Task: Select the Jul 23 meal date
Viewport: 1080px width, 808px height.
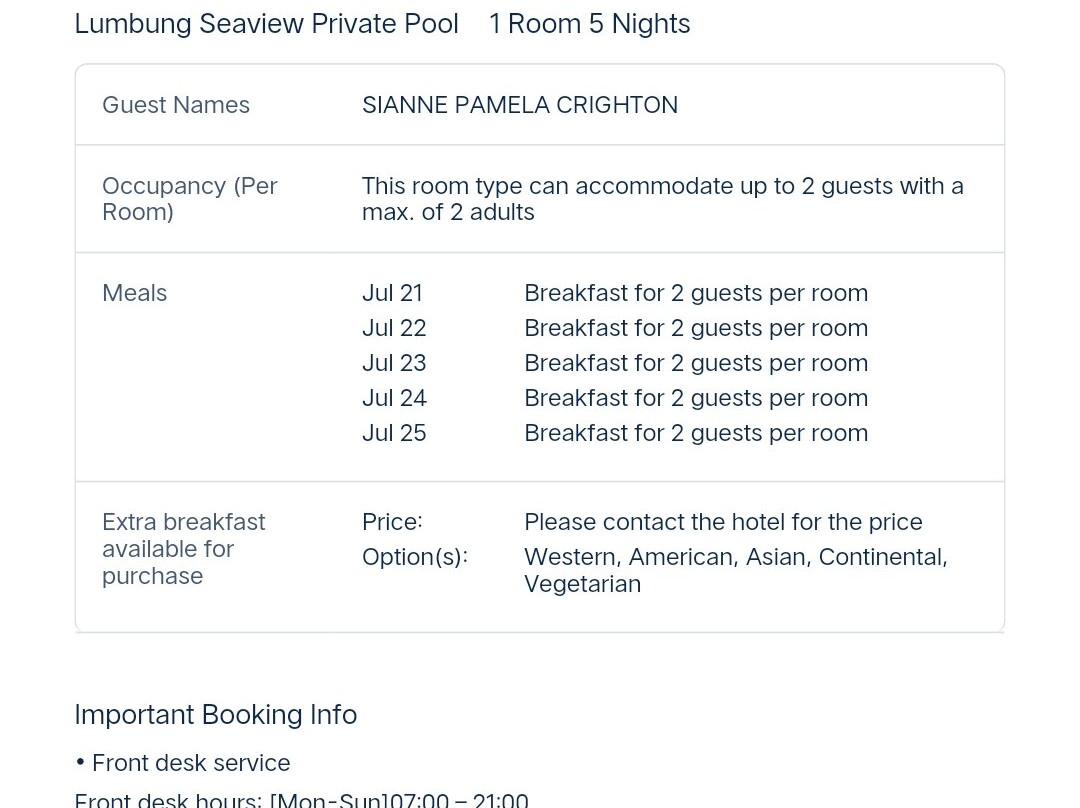Action: point(394,363)
